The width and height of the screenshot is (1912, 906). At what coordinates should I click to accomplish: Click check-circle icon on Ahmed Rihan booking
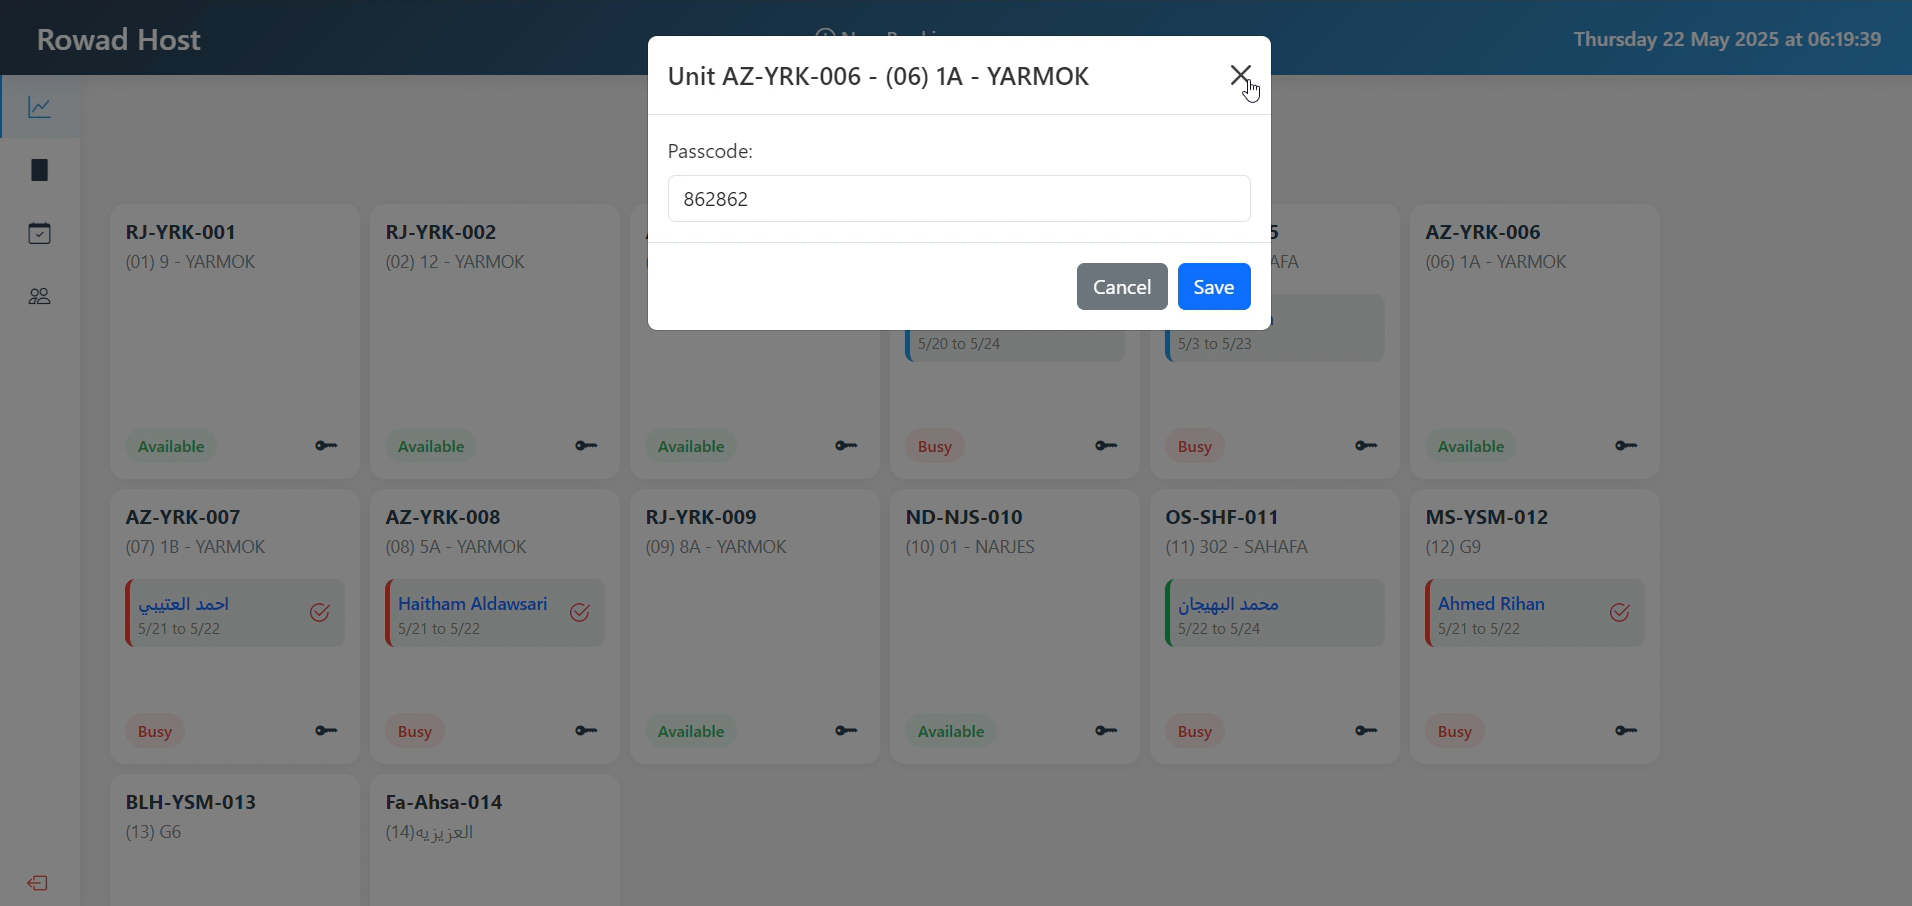pos(1620,613)
